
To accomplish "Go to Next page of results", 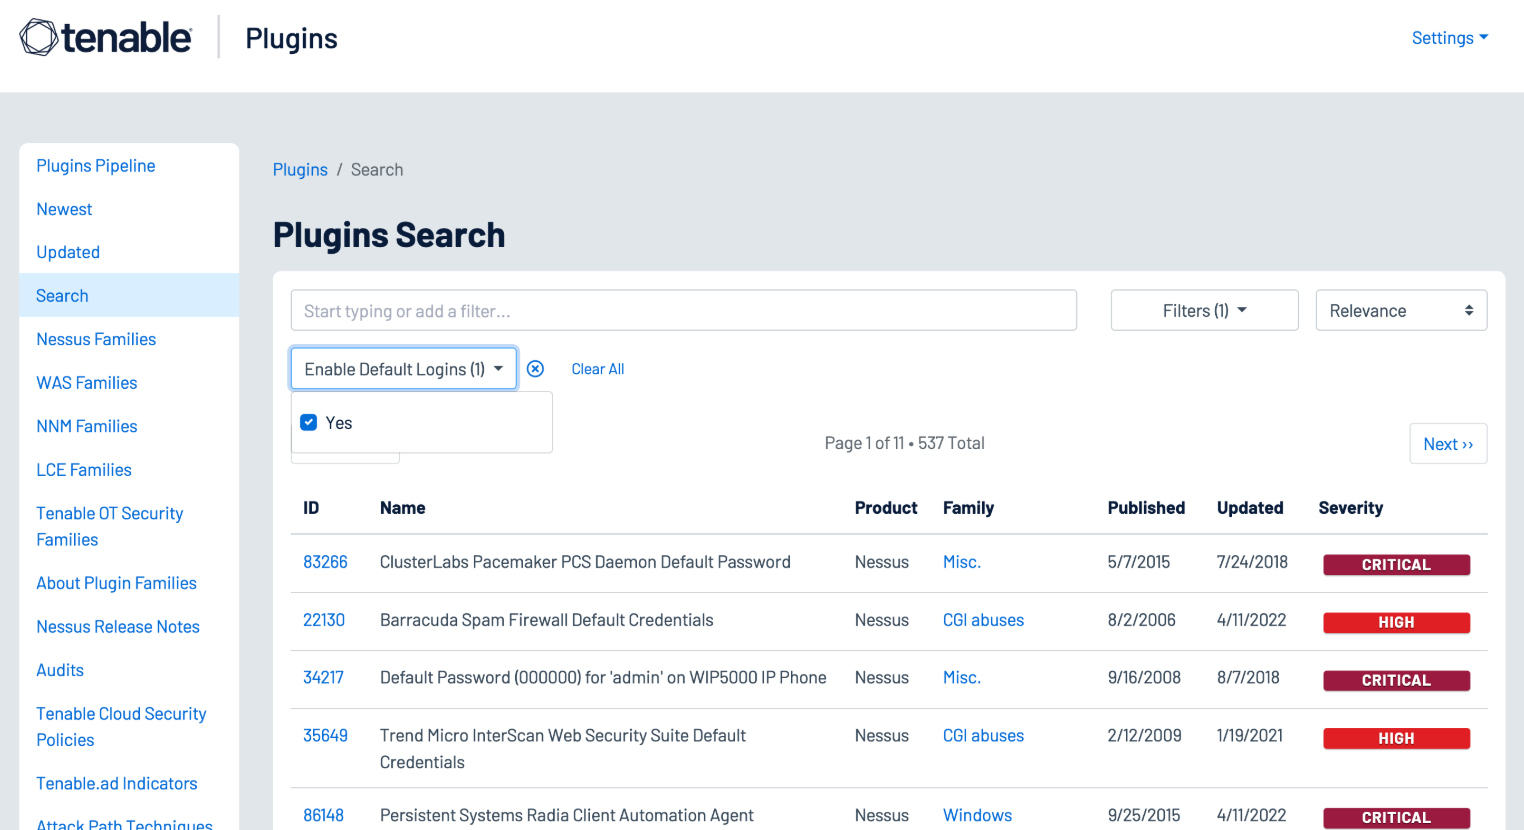I will pos(1447,444).
